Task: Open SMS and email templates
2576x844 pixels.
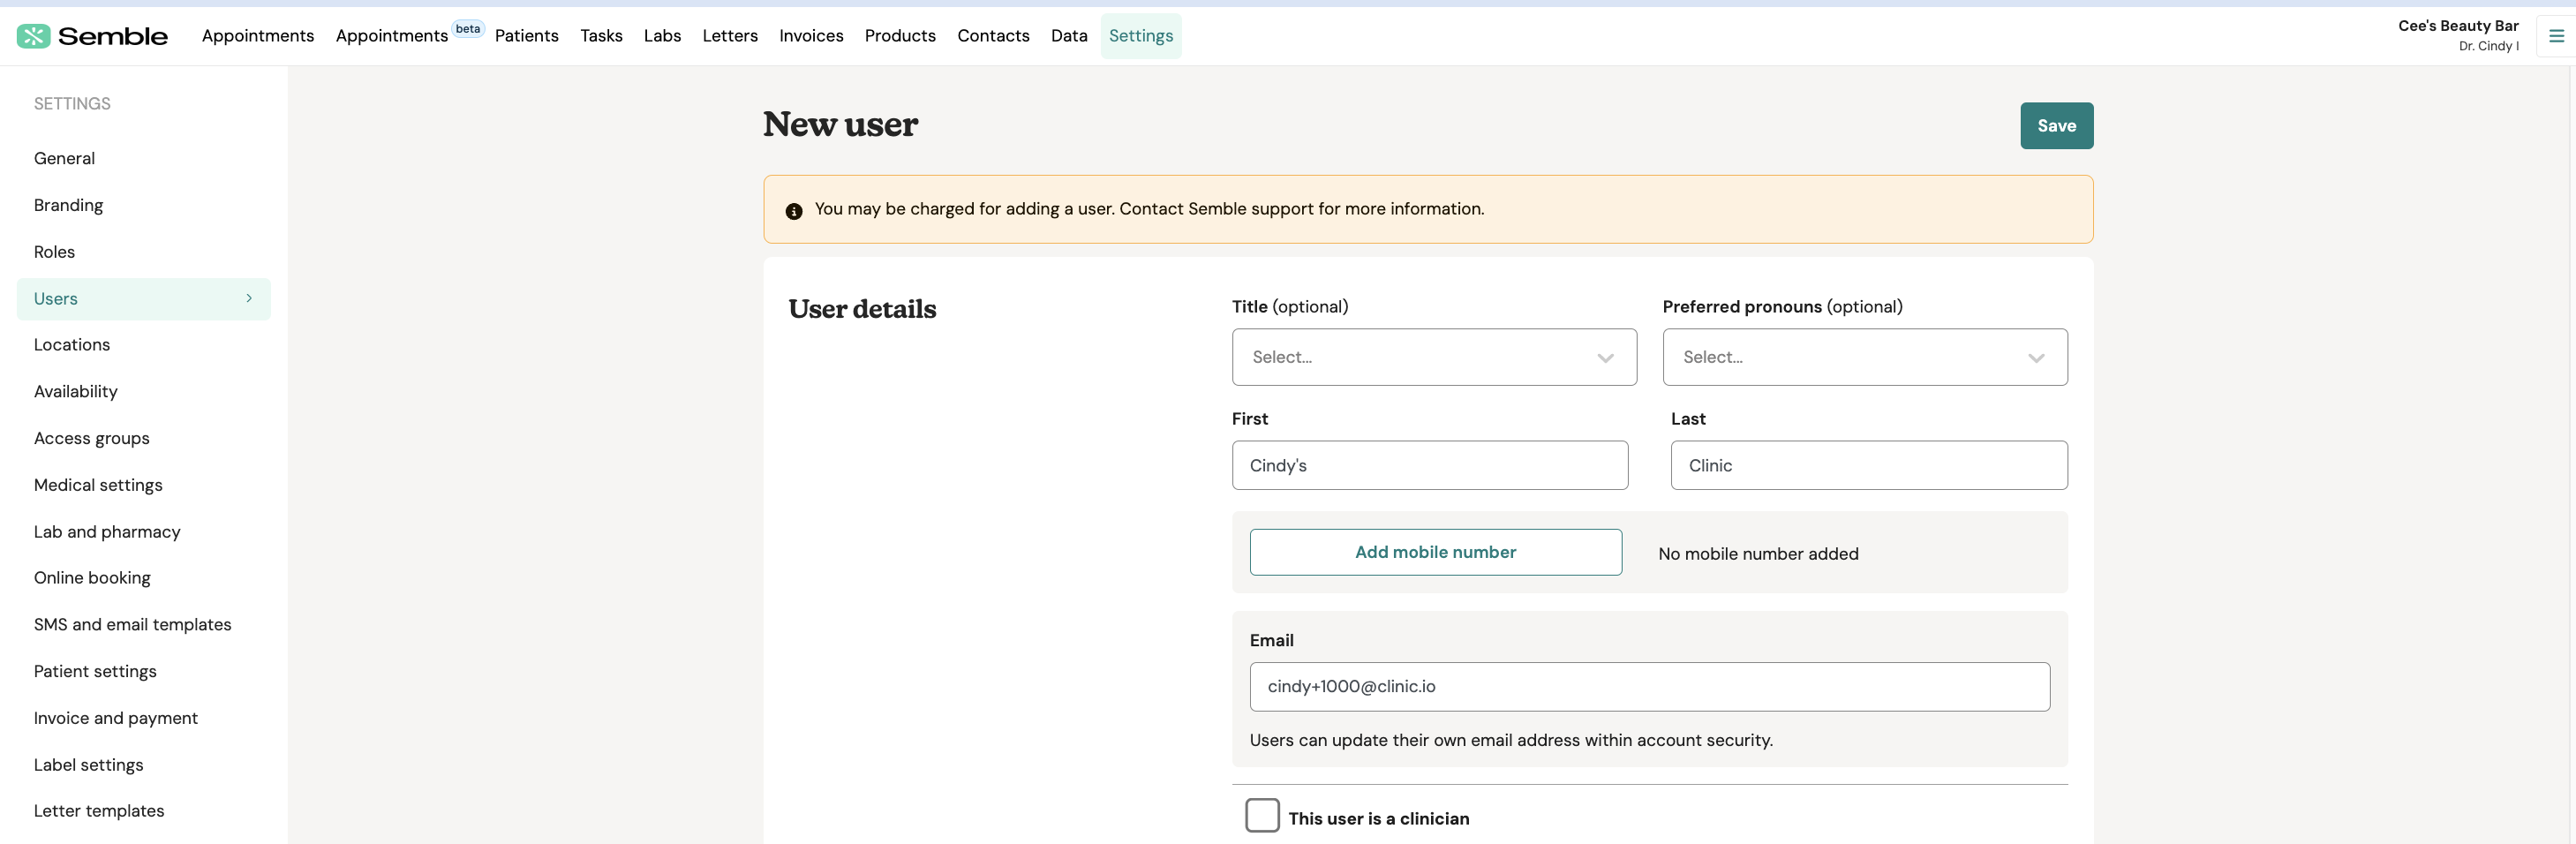Action: click(x=132, y=625)
